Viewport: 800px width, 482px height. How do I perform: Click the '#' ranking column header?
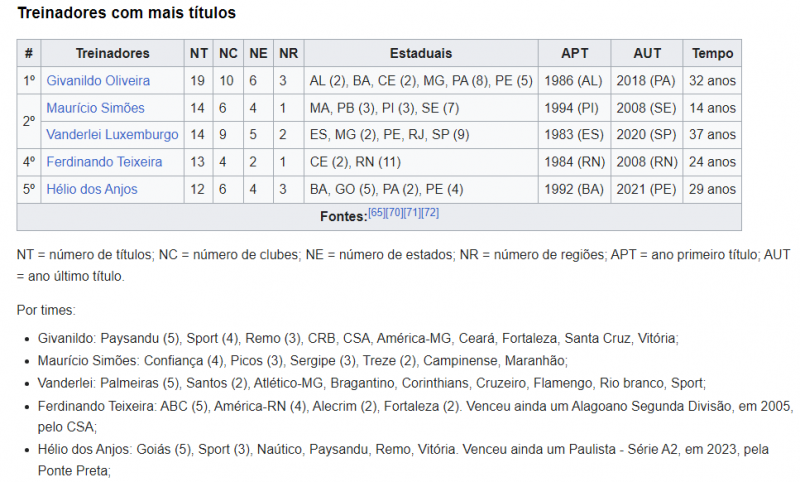pos(29,53)
